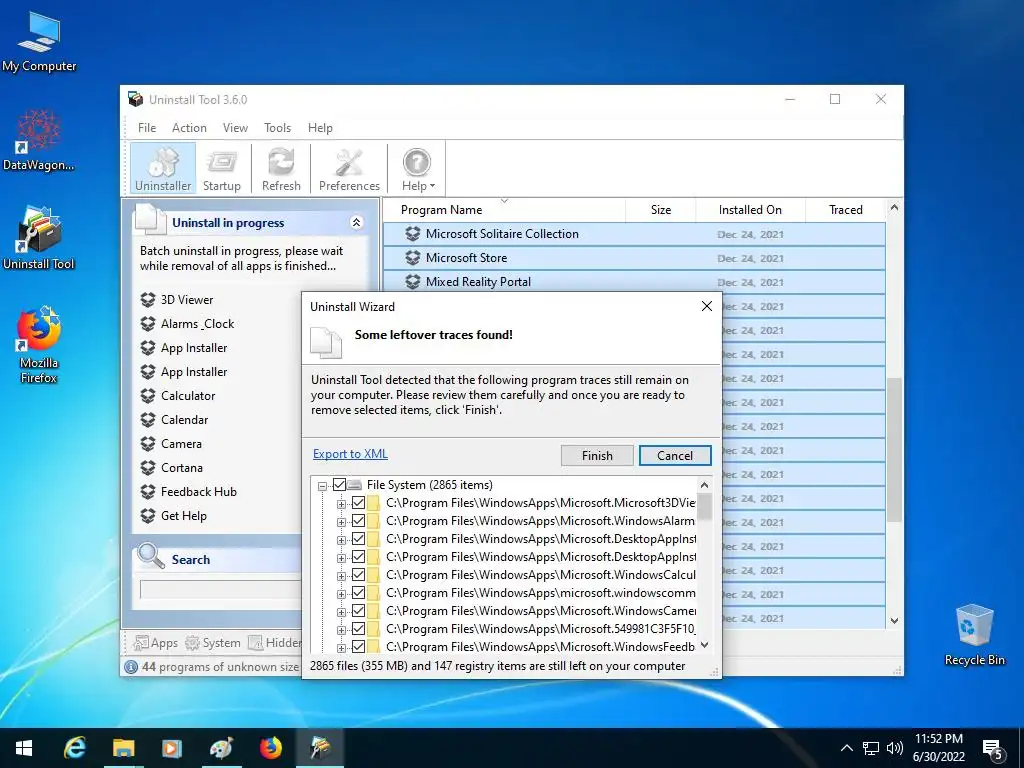Click the program list vertical scrollbar thumb
The image size is (1024, 768).
[894, 449]
